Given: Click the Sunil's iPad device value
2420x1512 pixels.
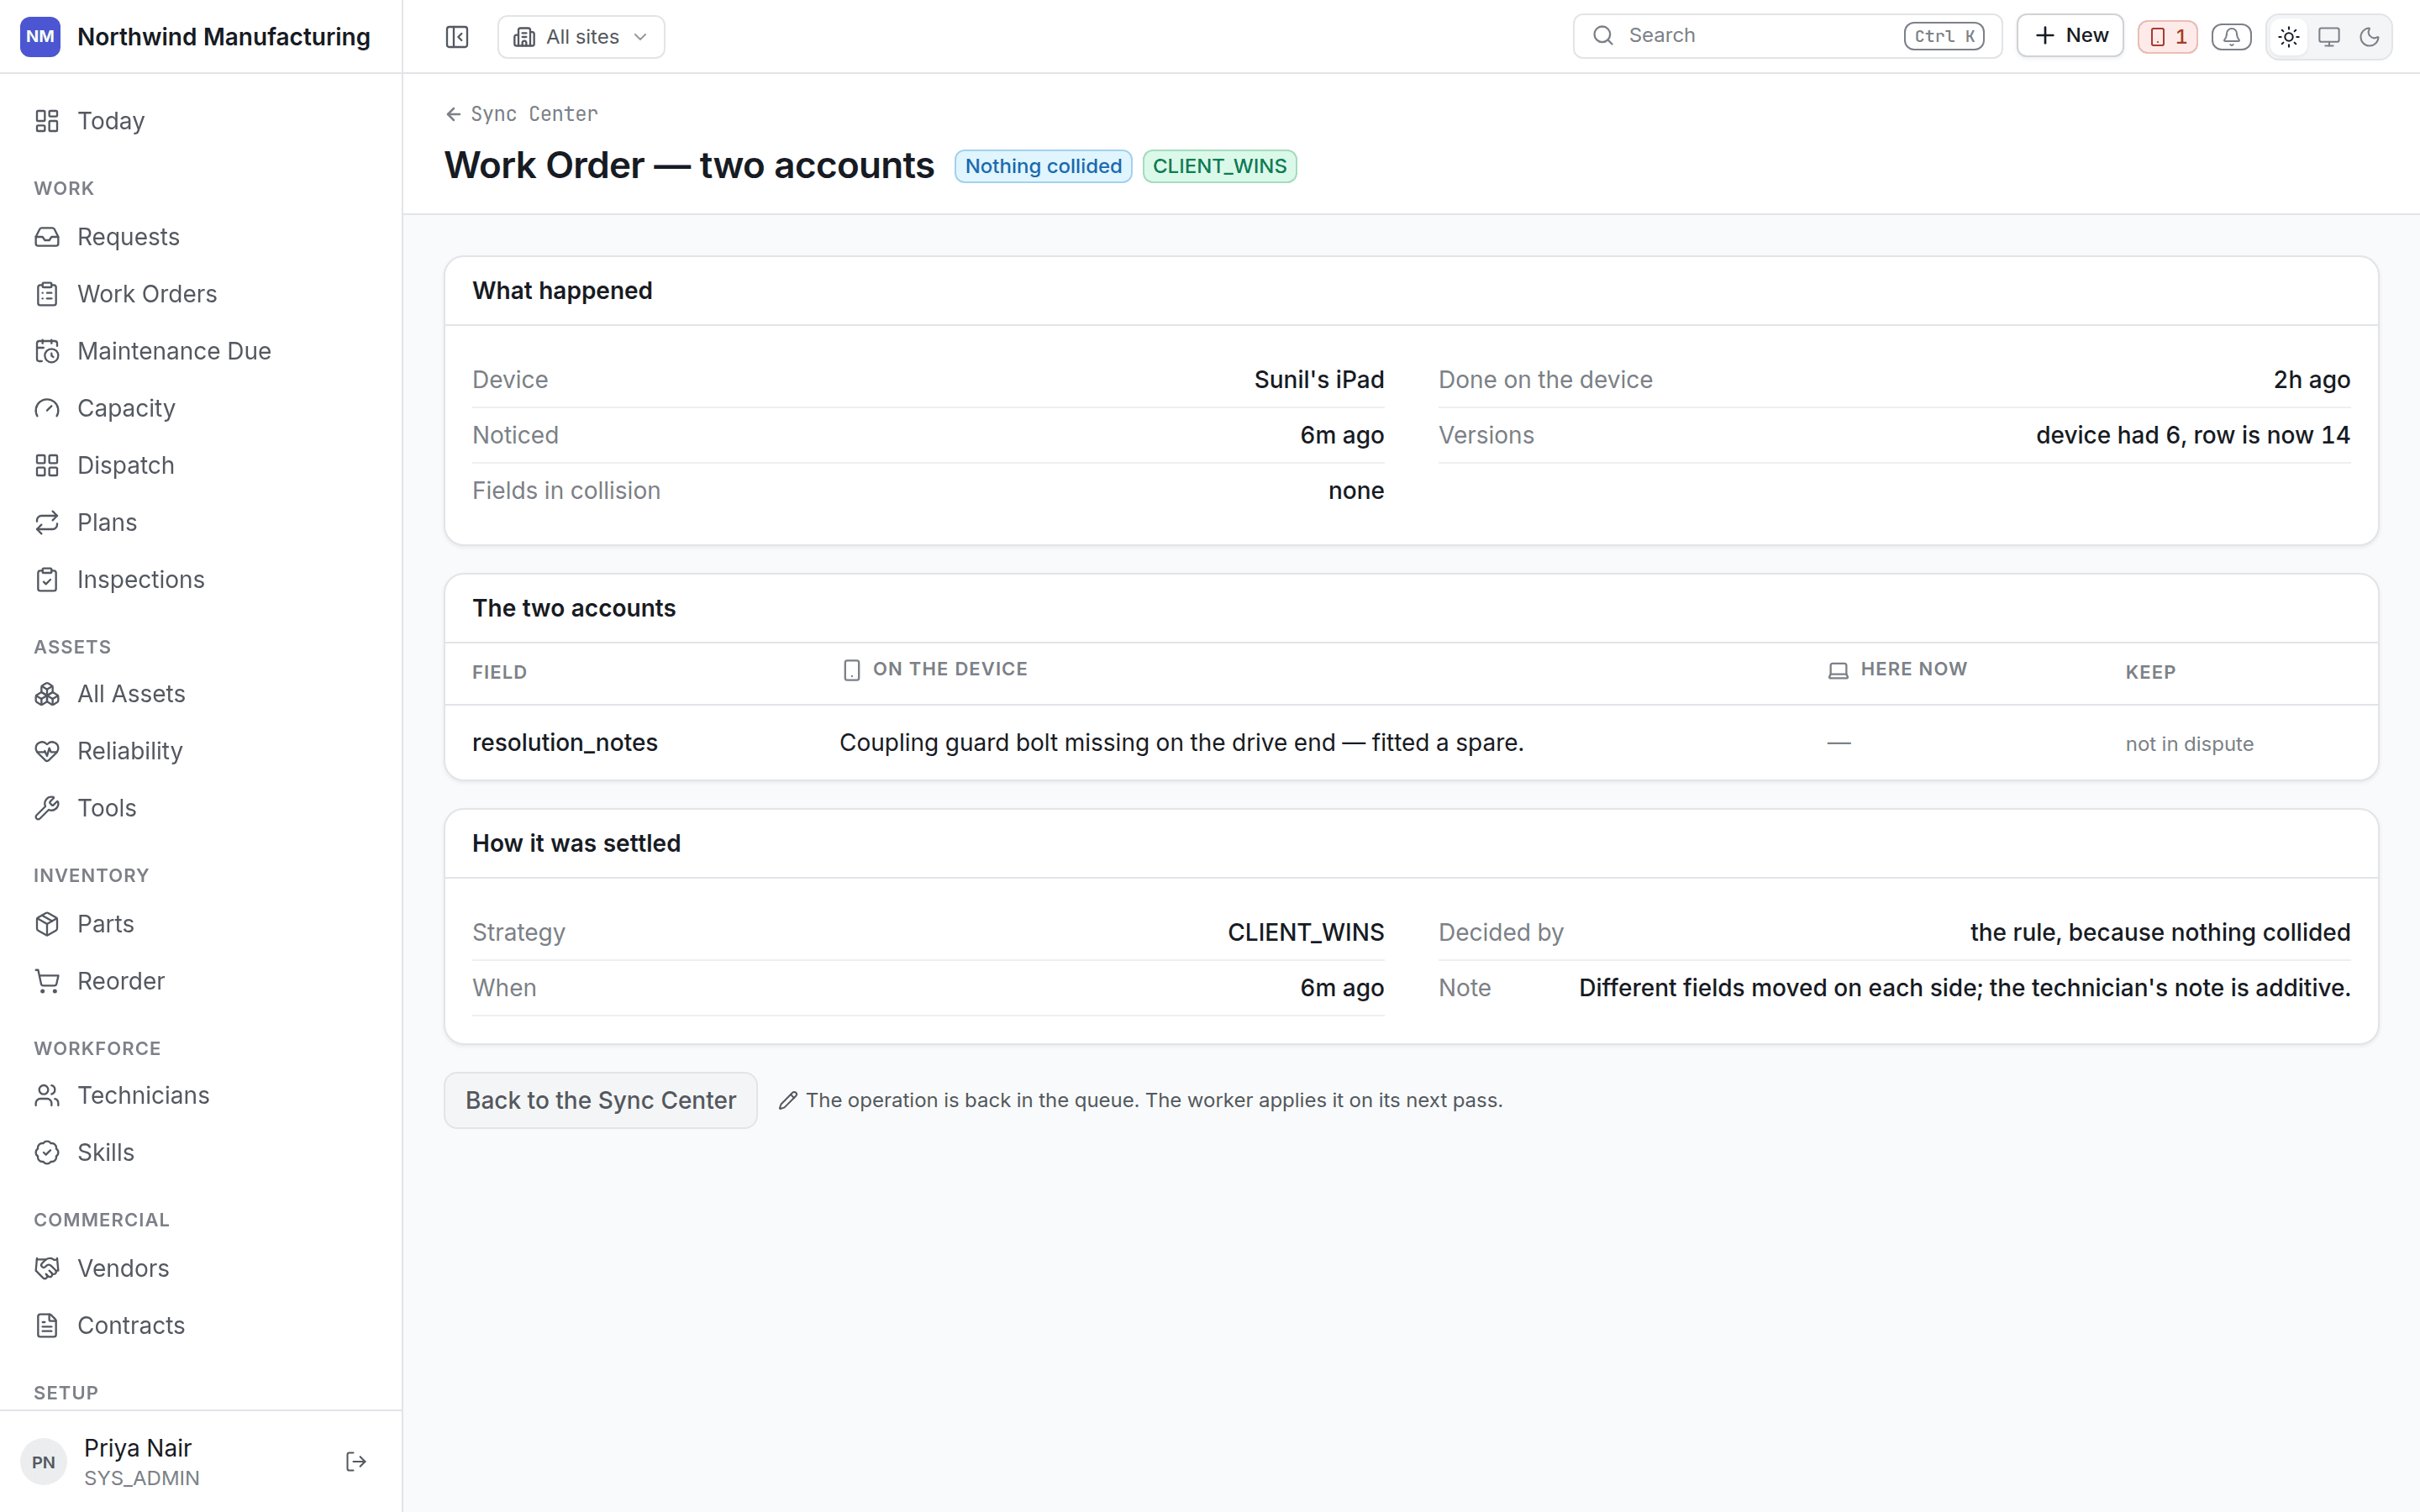Looking at the screenshot, I should (x=1319, y=380).
